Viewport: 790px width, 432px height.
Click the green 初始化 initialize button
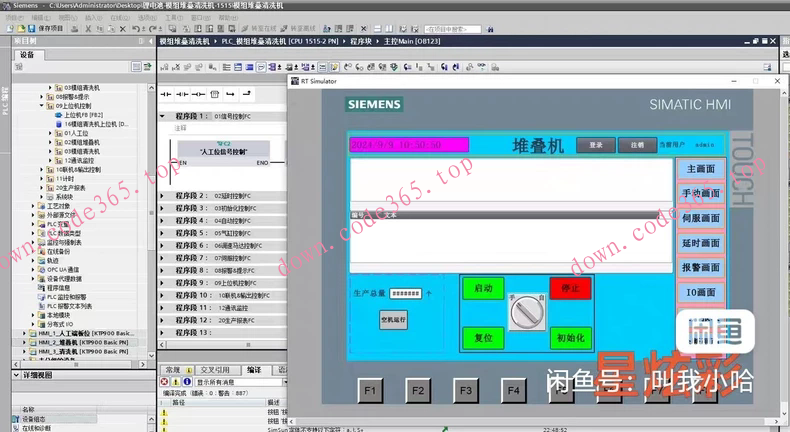pyautogui.click(x=570, y=338)
